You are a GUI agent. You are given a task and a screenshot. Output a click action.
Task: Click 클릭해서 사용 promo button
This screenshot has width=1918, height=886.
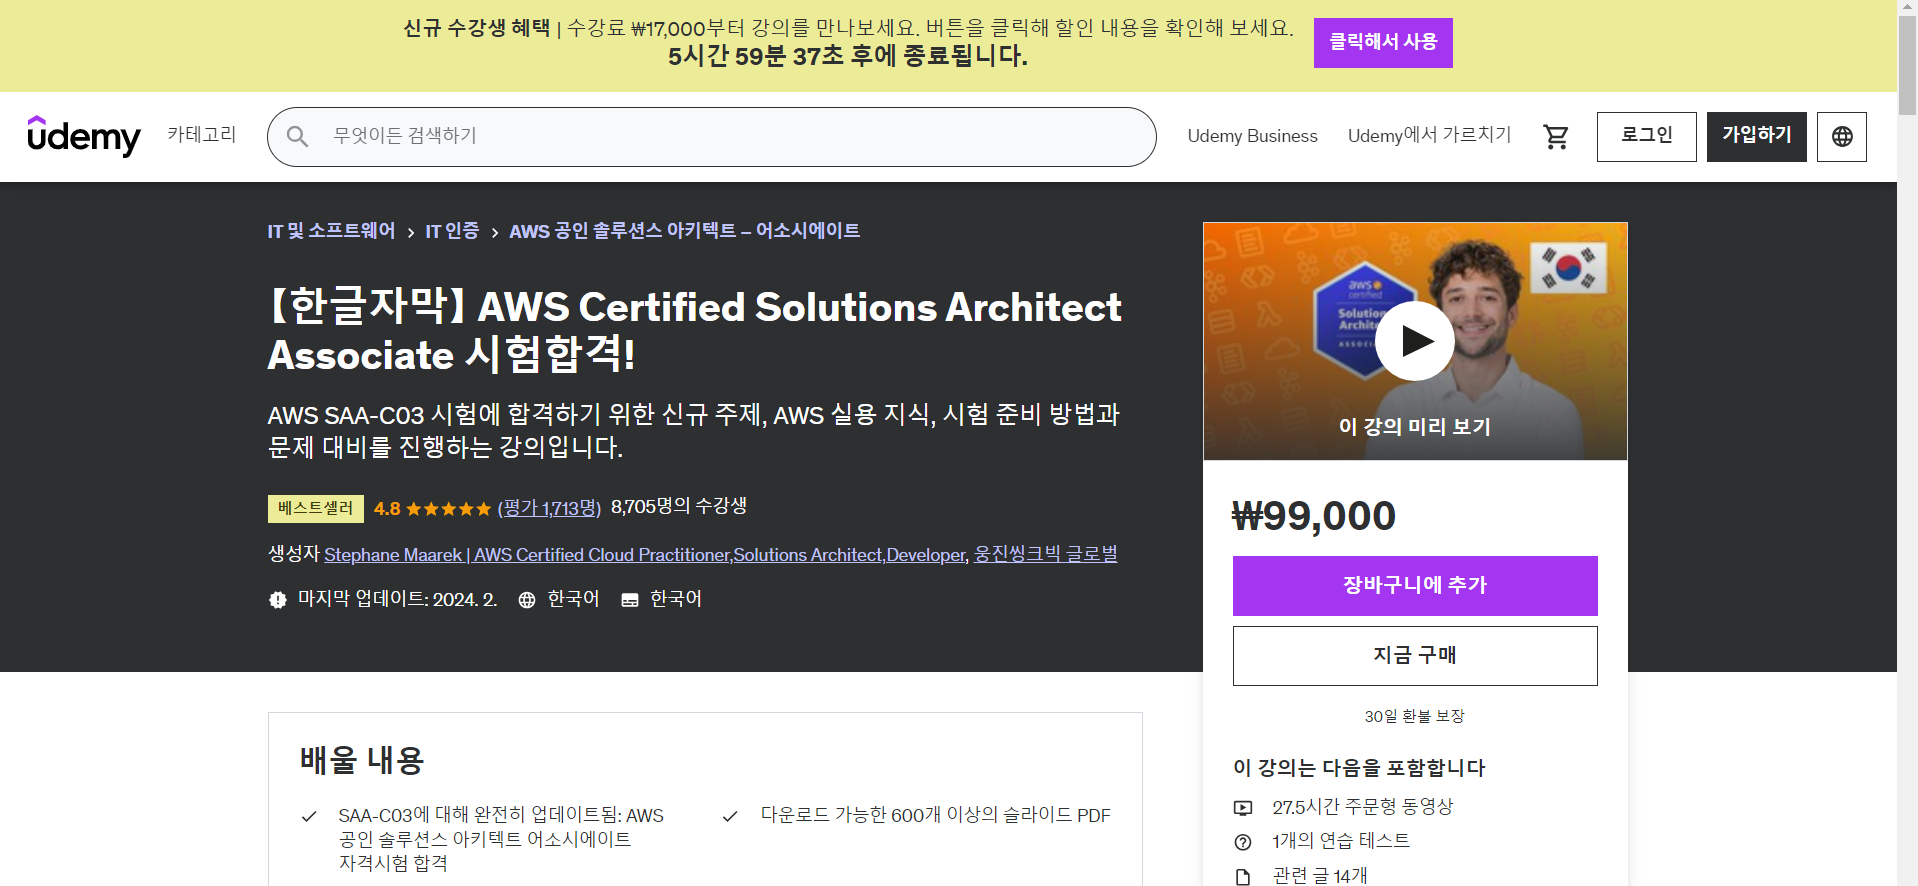pos(1383,43)
